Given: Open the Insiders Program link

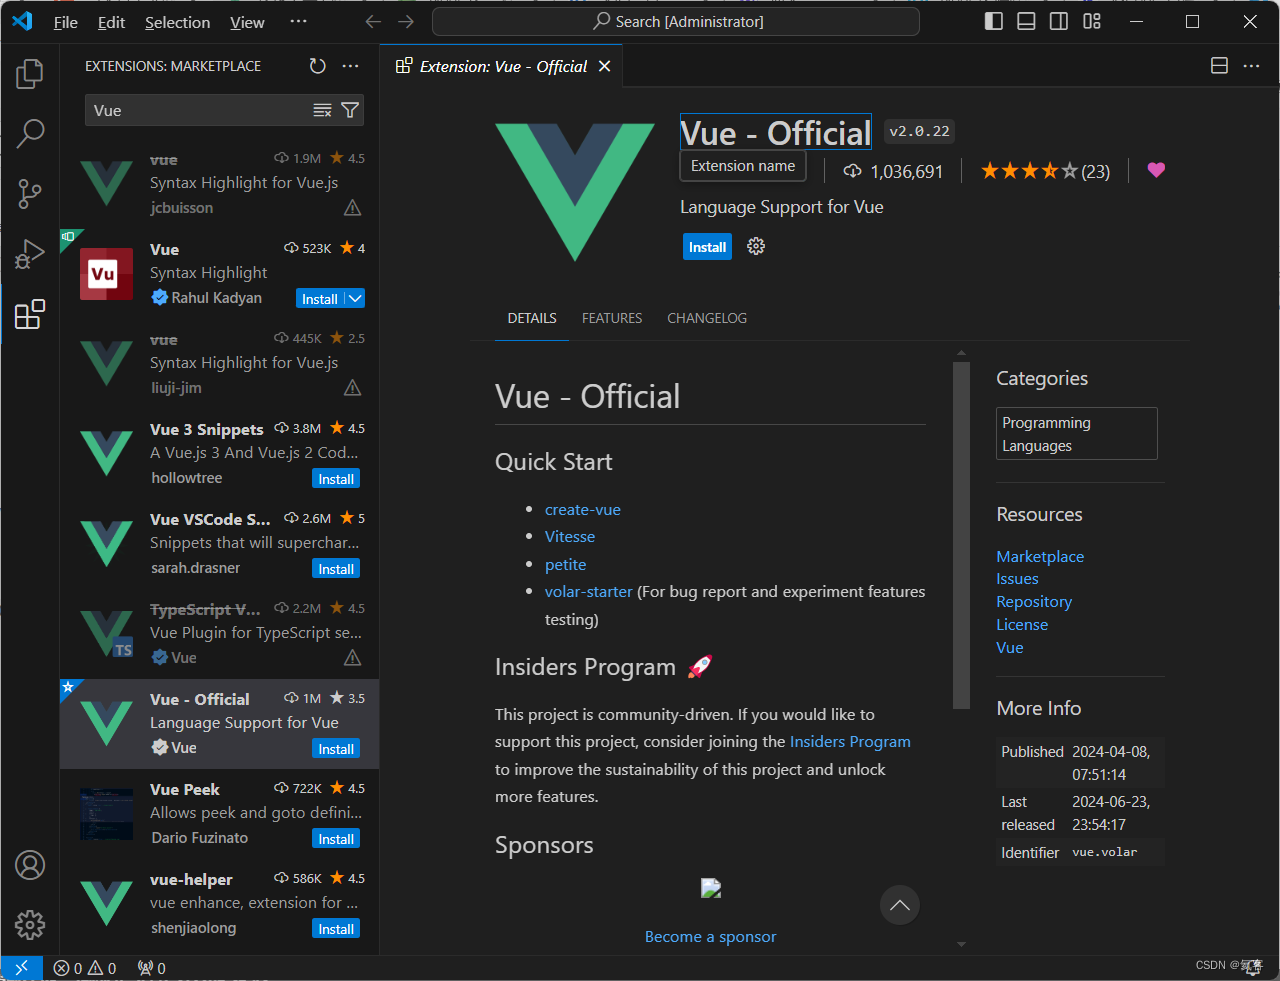Looking at the screenshot, I should 850,741.
